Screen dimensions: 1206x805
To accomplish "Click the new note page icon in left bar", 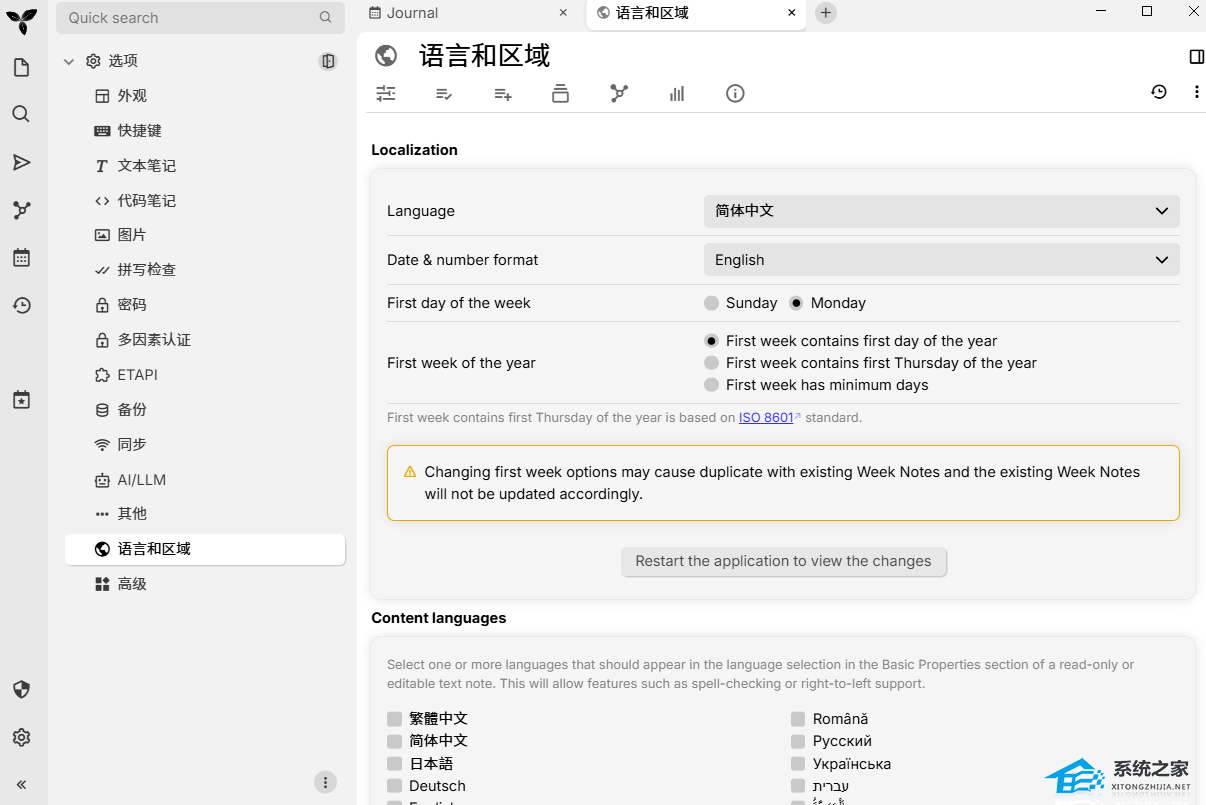I will (21, 67).
